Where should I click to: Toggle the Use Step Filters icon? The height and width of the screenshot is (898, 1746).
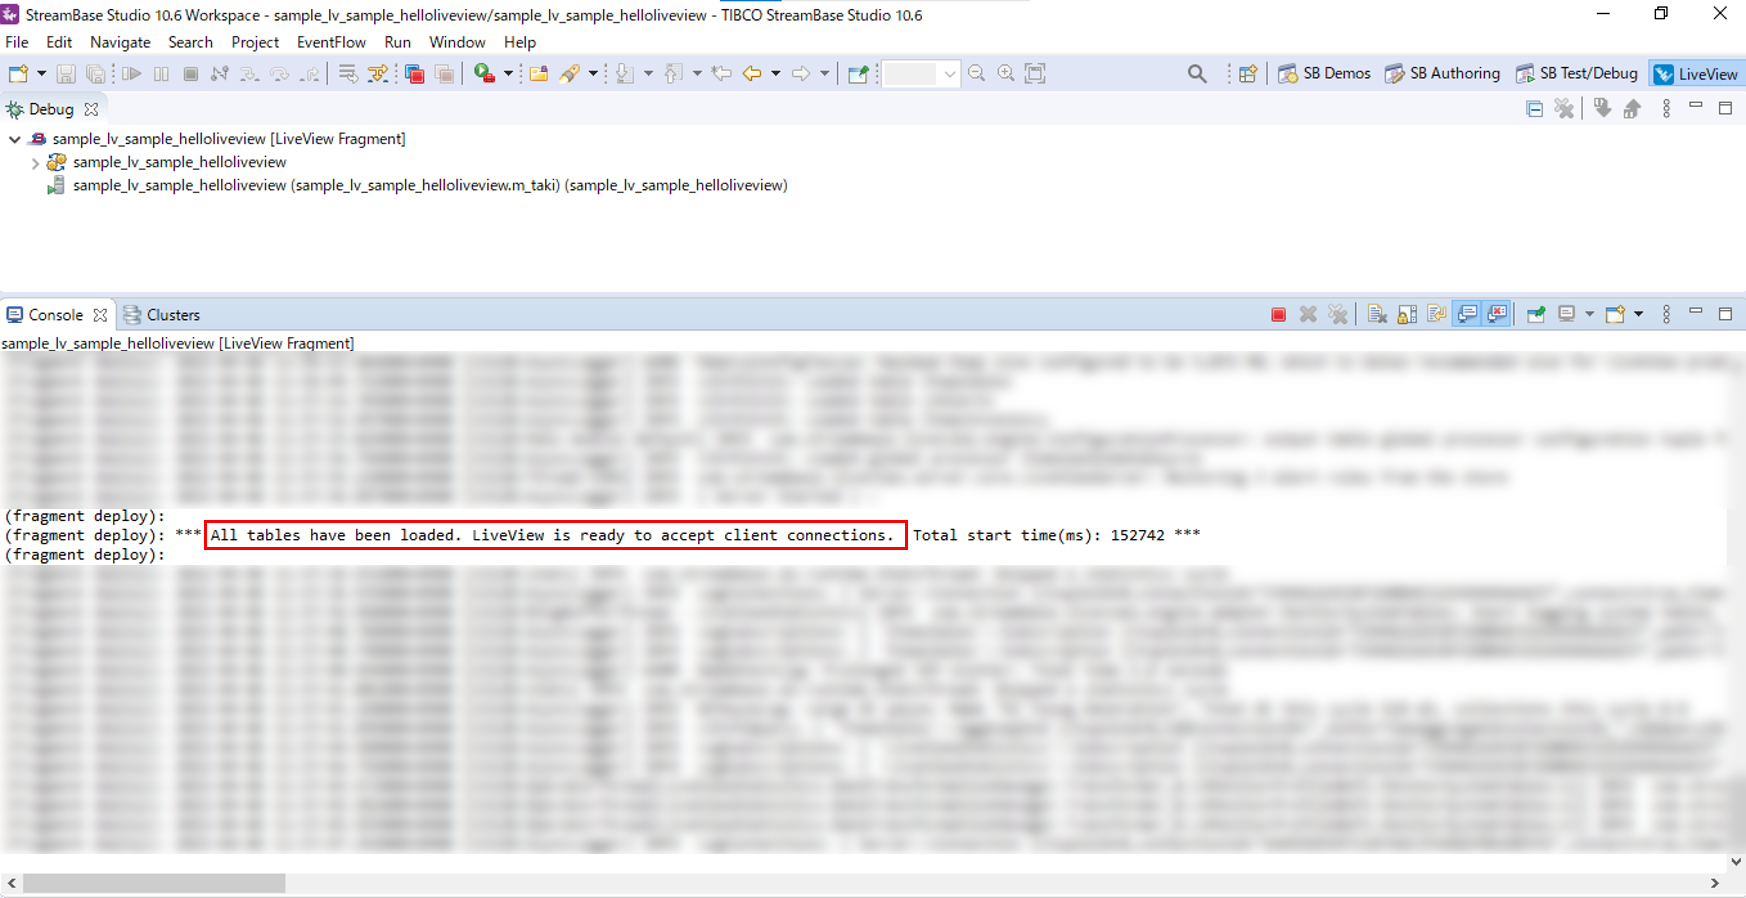(x=378, y=74)
